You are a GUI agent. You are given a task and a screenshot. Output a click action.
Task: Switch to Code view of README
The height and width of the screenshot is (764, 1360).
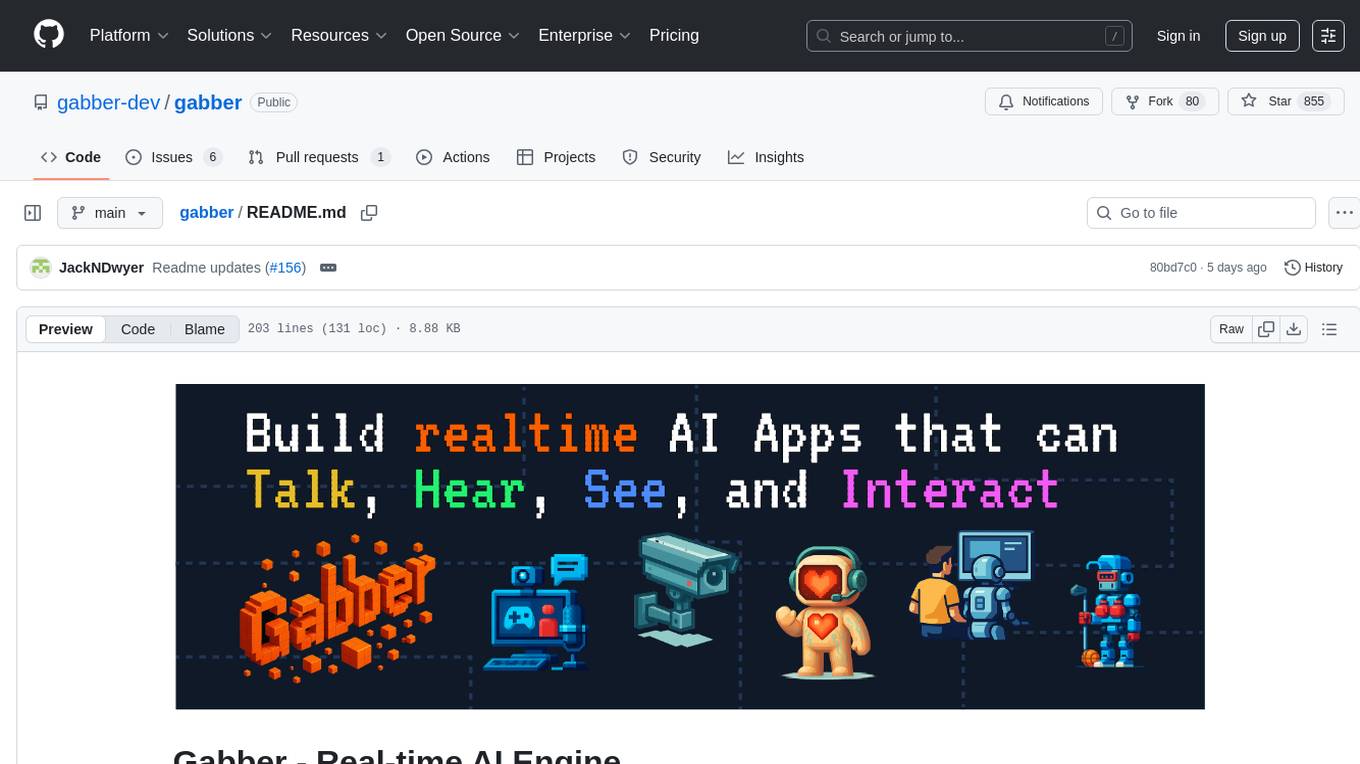click(138, 329)
